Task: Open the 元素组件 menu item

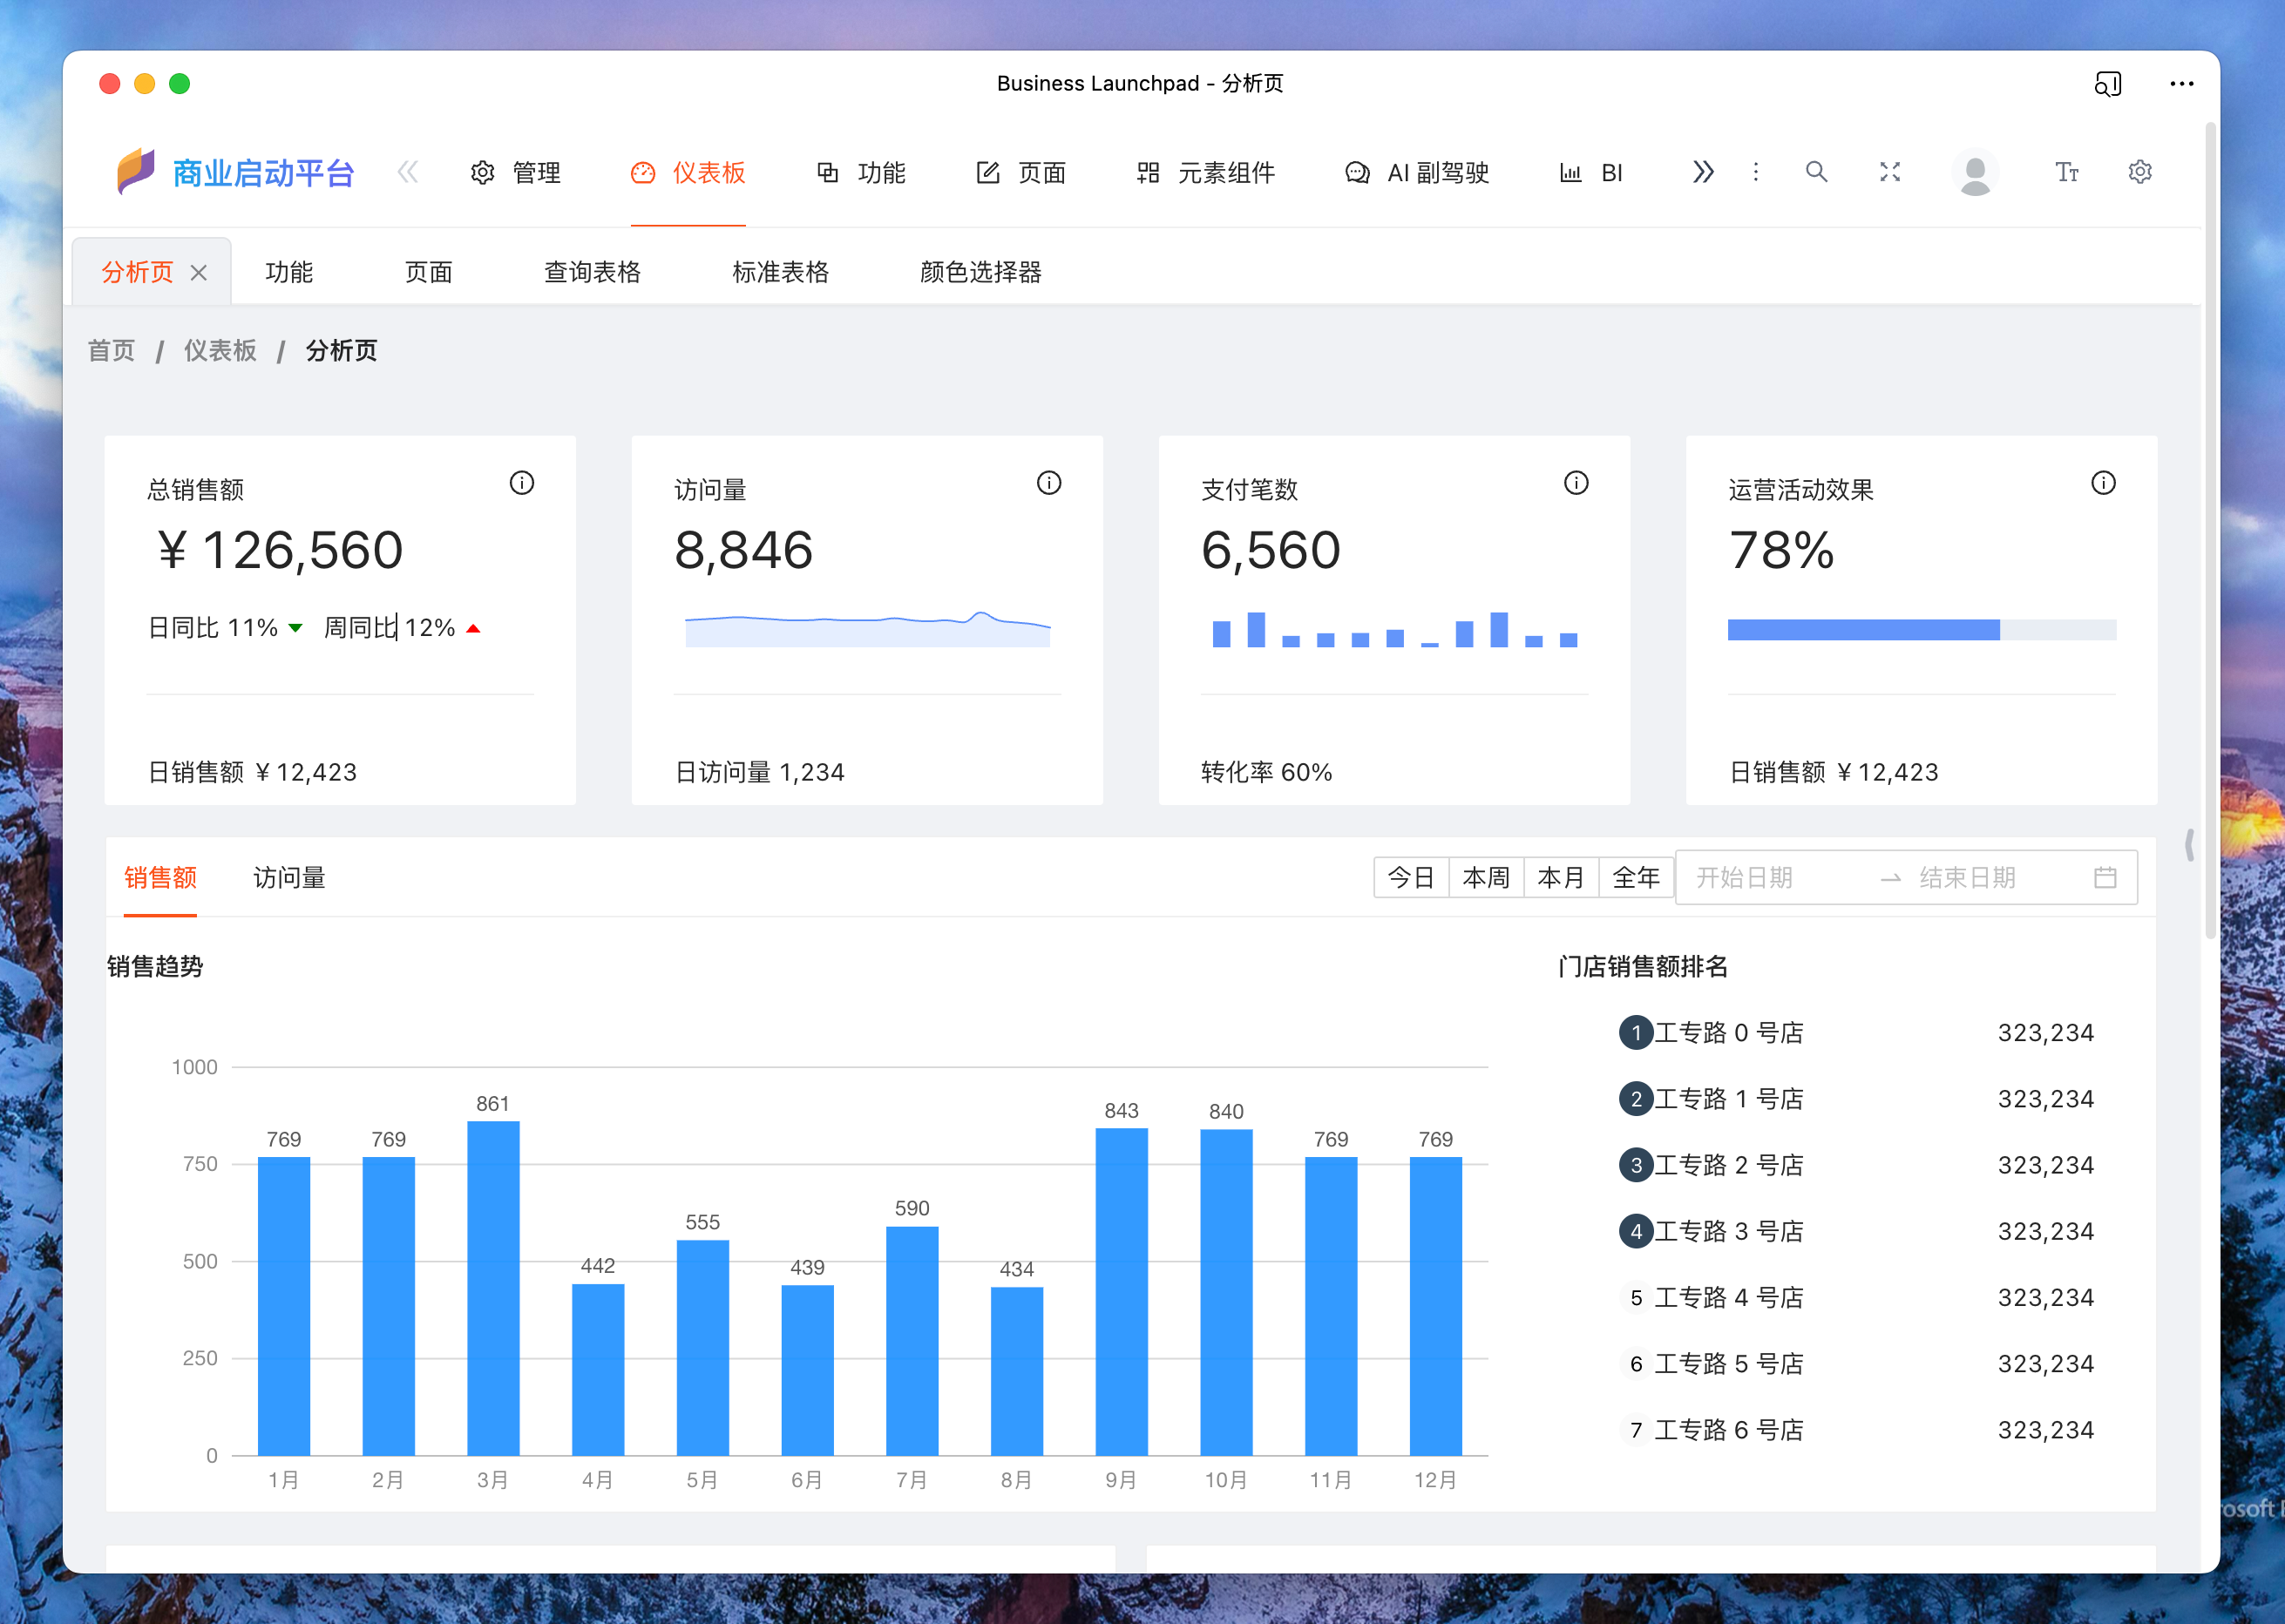Action: click(x=1205, y=173)
